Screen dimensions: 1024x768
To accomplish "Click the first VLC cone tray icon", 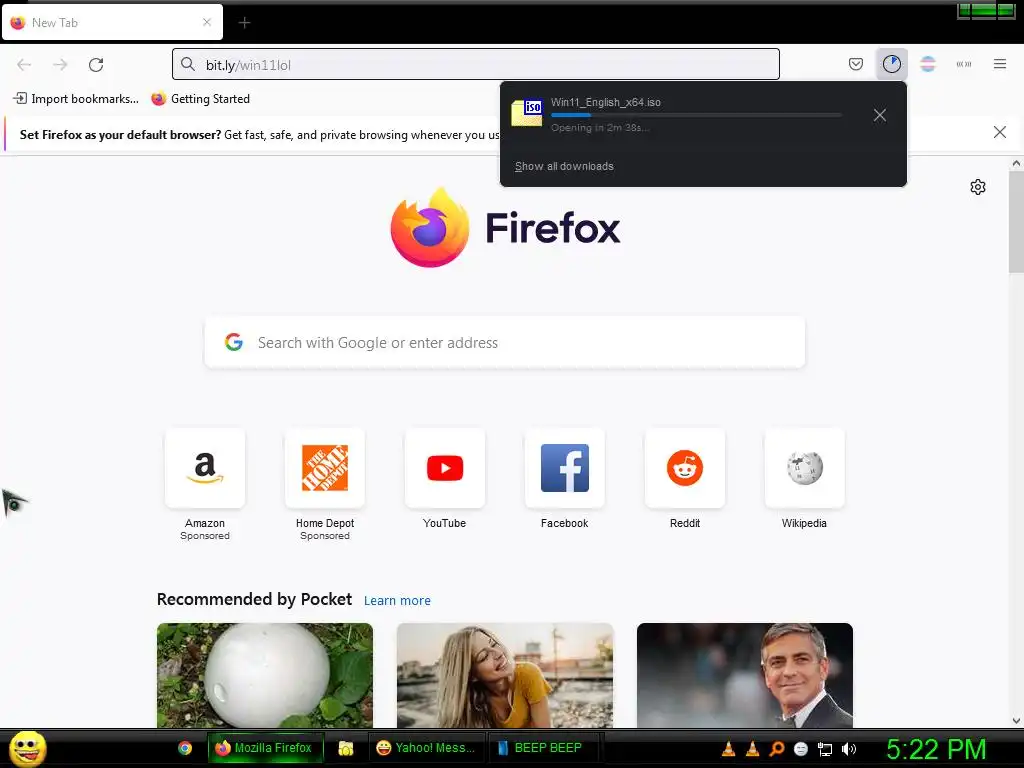I will [x=728, y=749].
